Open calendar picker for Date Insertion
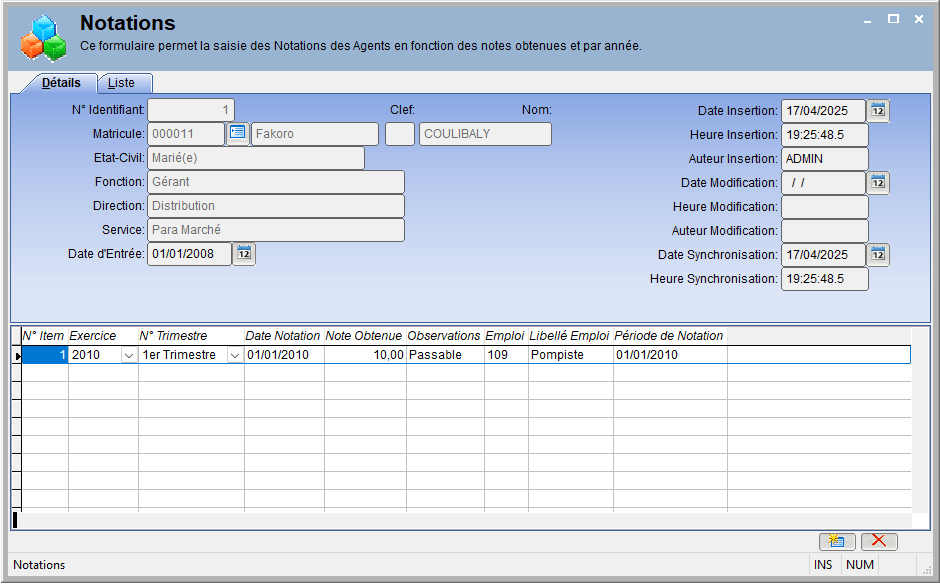Screen dimensions: 940x585 878,111
